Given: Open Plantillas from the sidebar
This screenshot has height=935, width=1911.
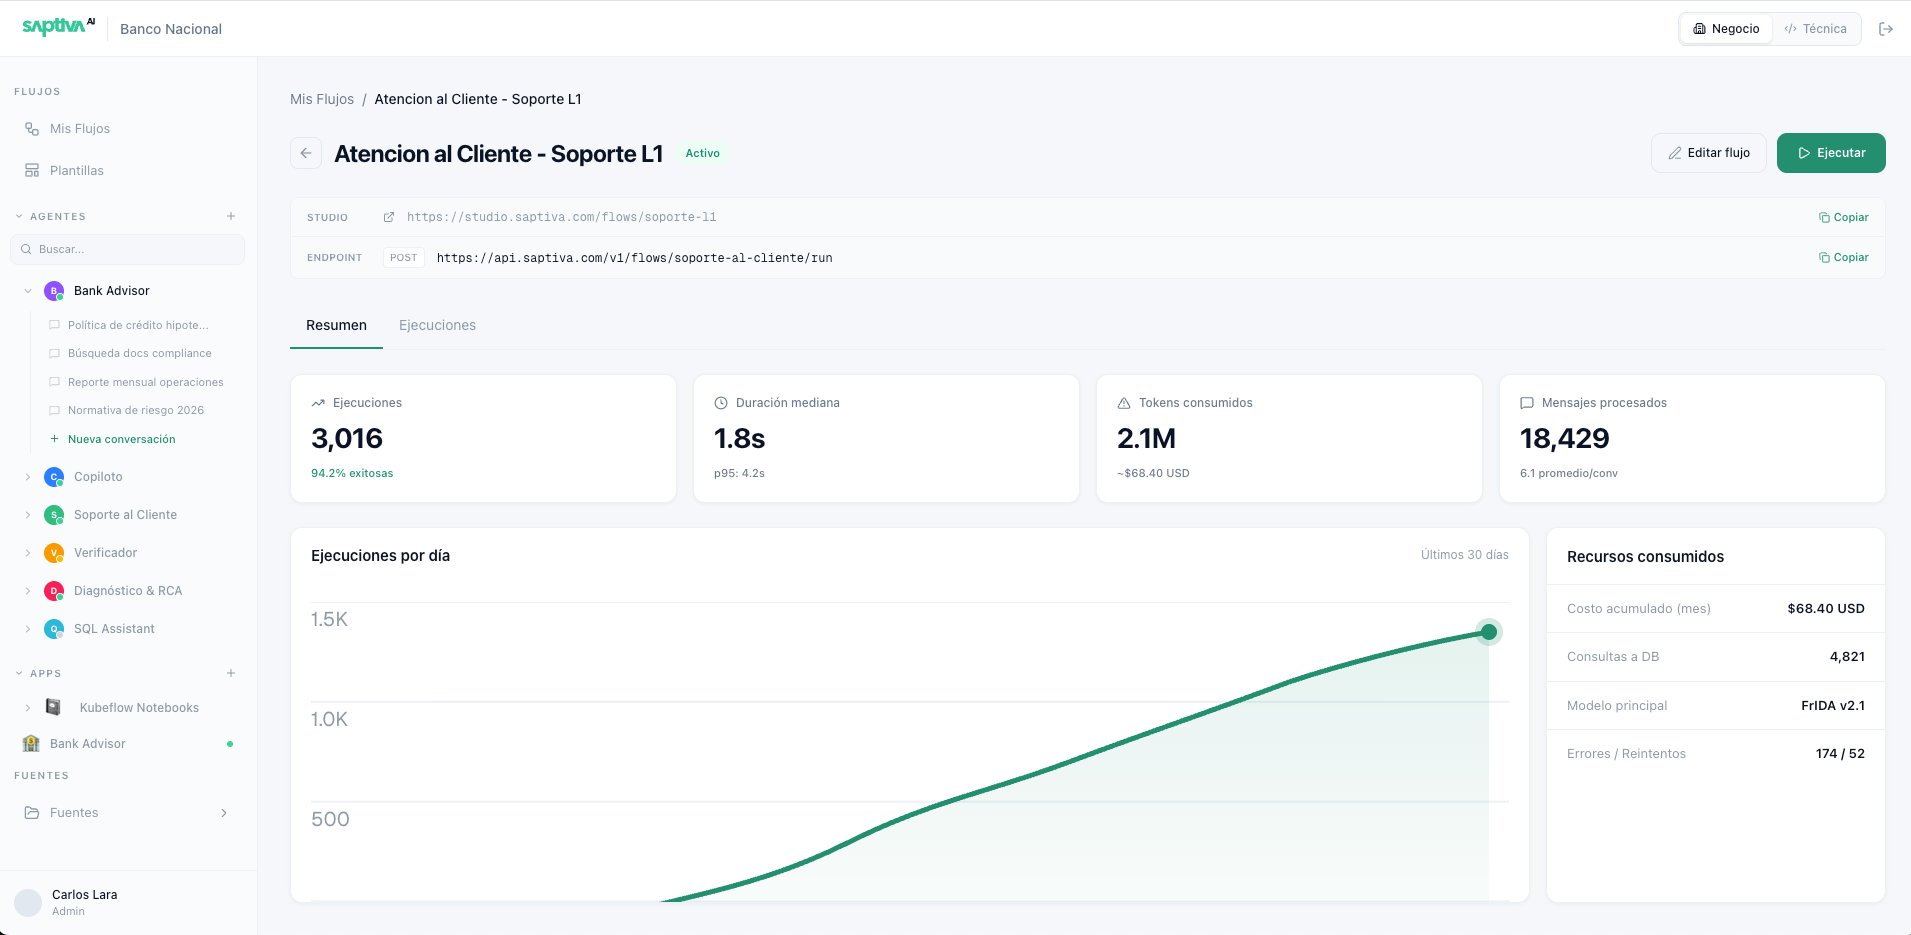Looking at the screenshot, I should point(76,170).
